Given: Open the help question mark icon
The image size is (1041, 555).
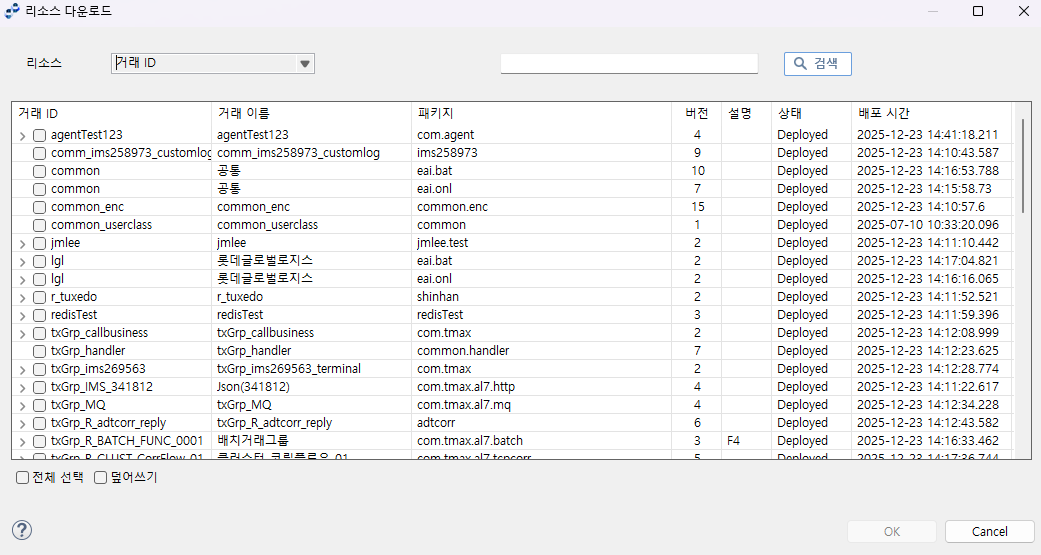Looking at the screenshot, I should coord(22,530).
